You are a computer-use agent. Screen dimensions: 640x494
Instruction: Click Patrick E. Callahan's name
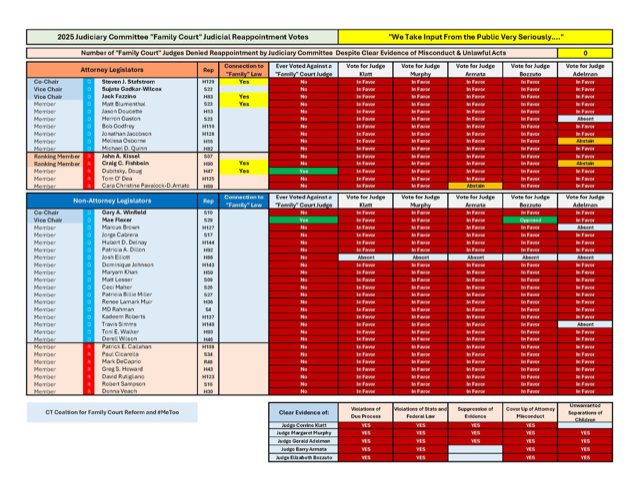tap(127, 347)
